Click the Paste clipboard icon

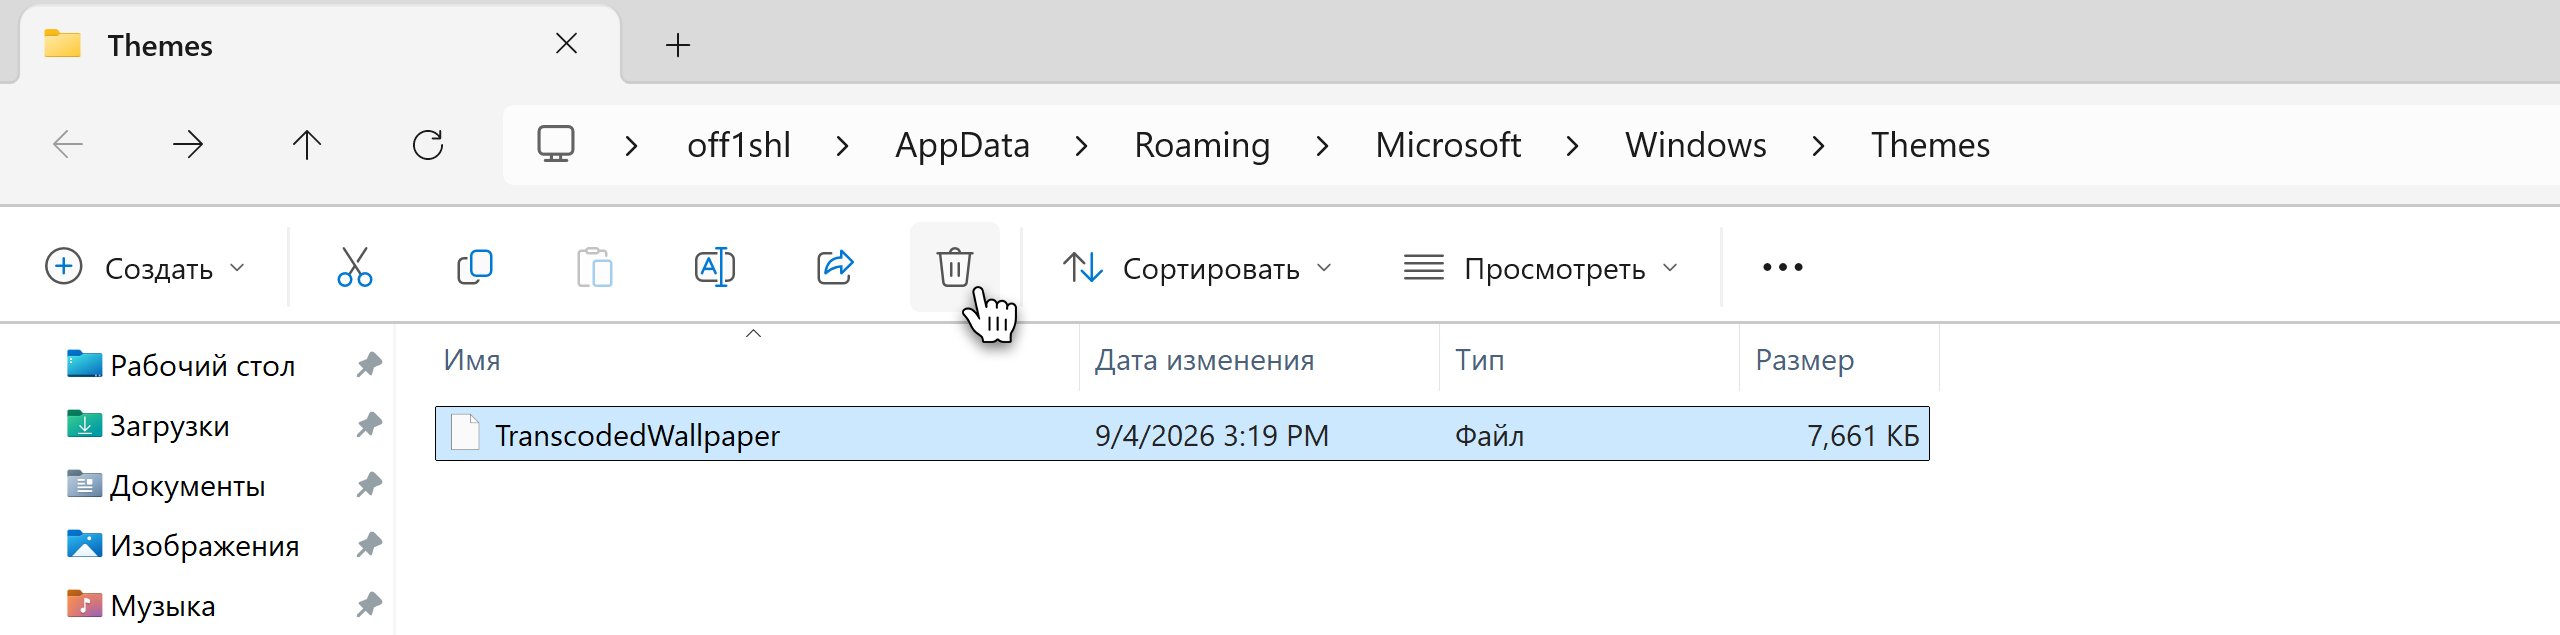coord(595,267)
